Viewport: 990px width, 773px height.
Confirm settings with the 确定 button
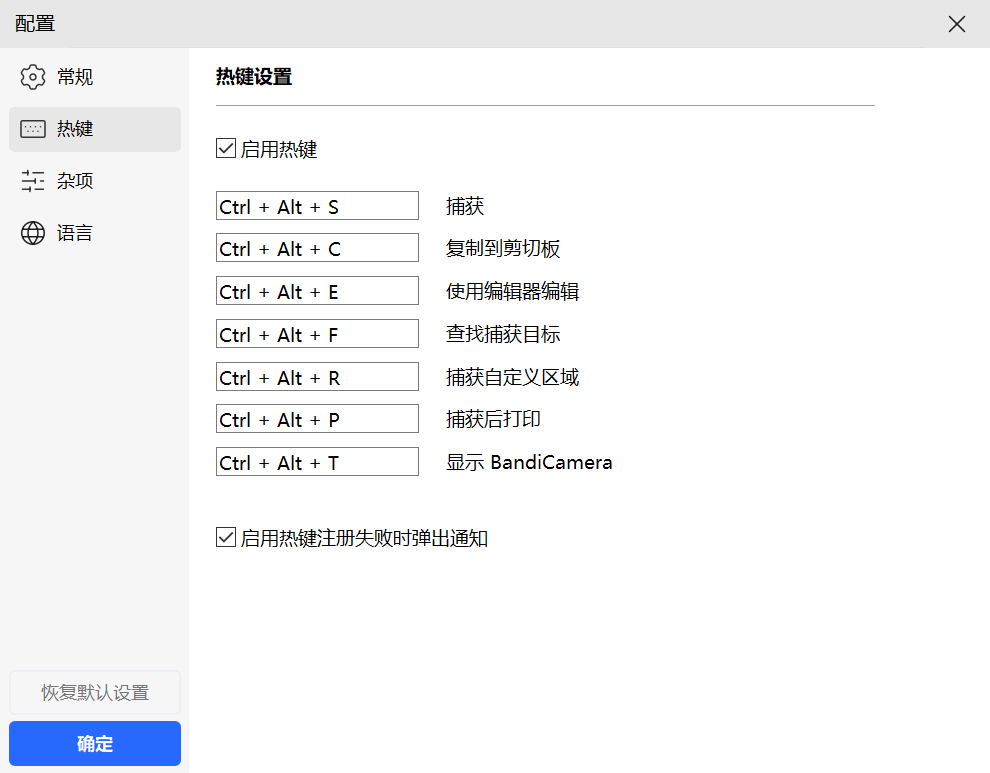95,743
